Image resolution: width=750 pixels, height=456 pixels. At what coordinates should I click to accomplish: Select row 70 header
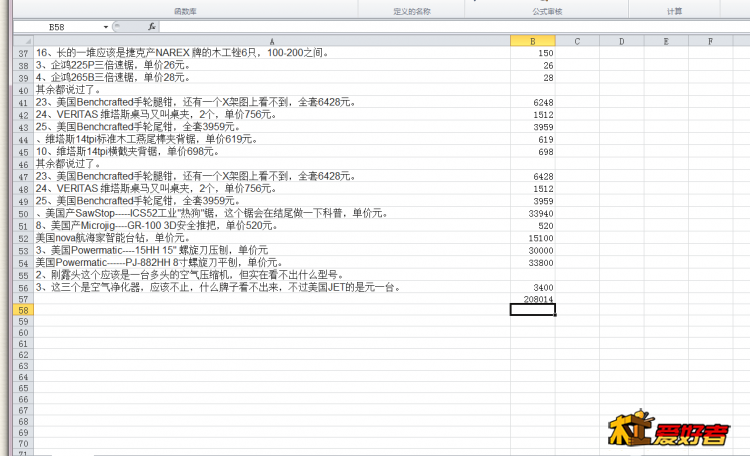point(23,444)
